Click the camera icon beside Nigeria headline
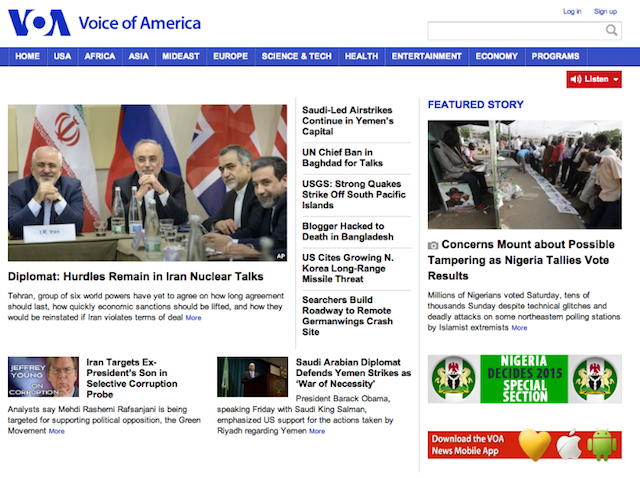This screenshot has width=640, height=478. click(433, 245)
